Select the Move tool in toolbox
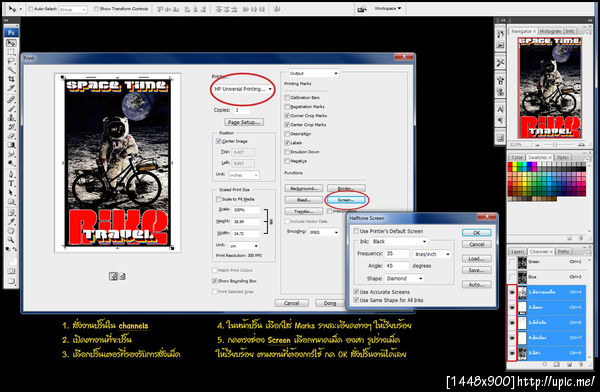 click(x=11, y=43)
